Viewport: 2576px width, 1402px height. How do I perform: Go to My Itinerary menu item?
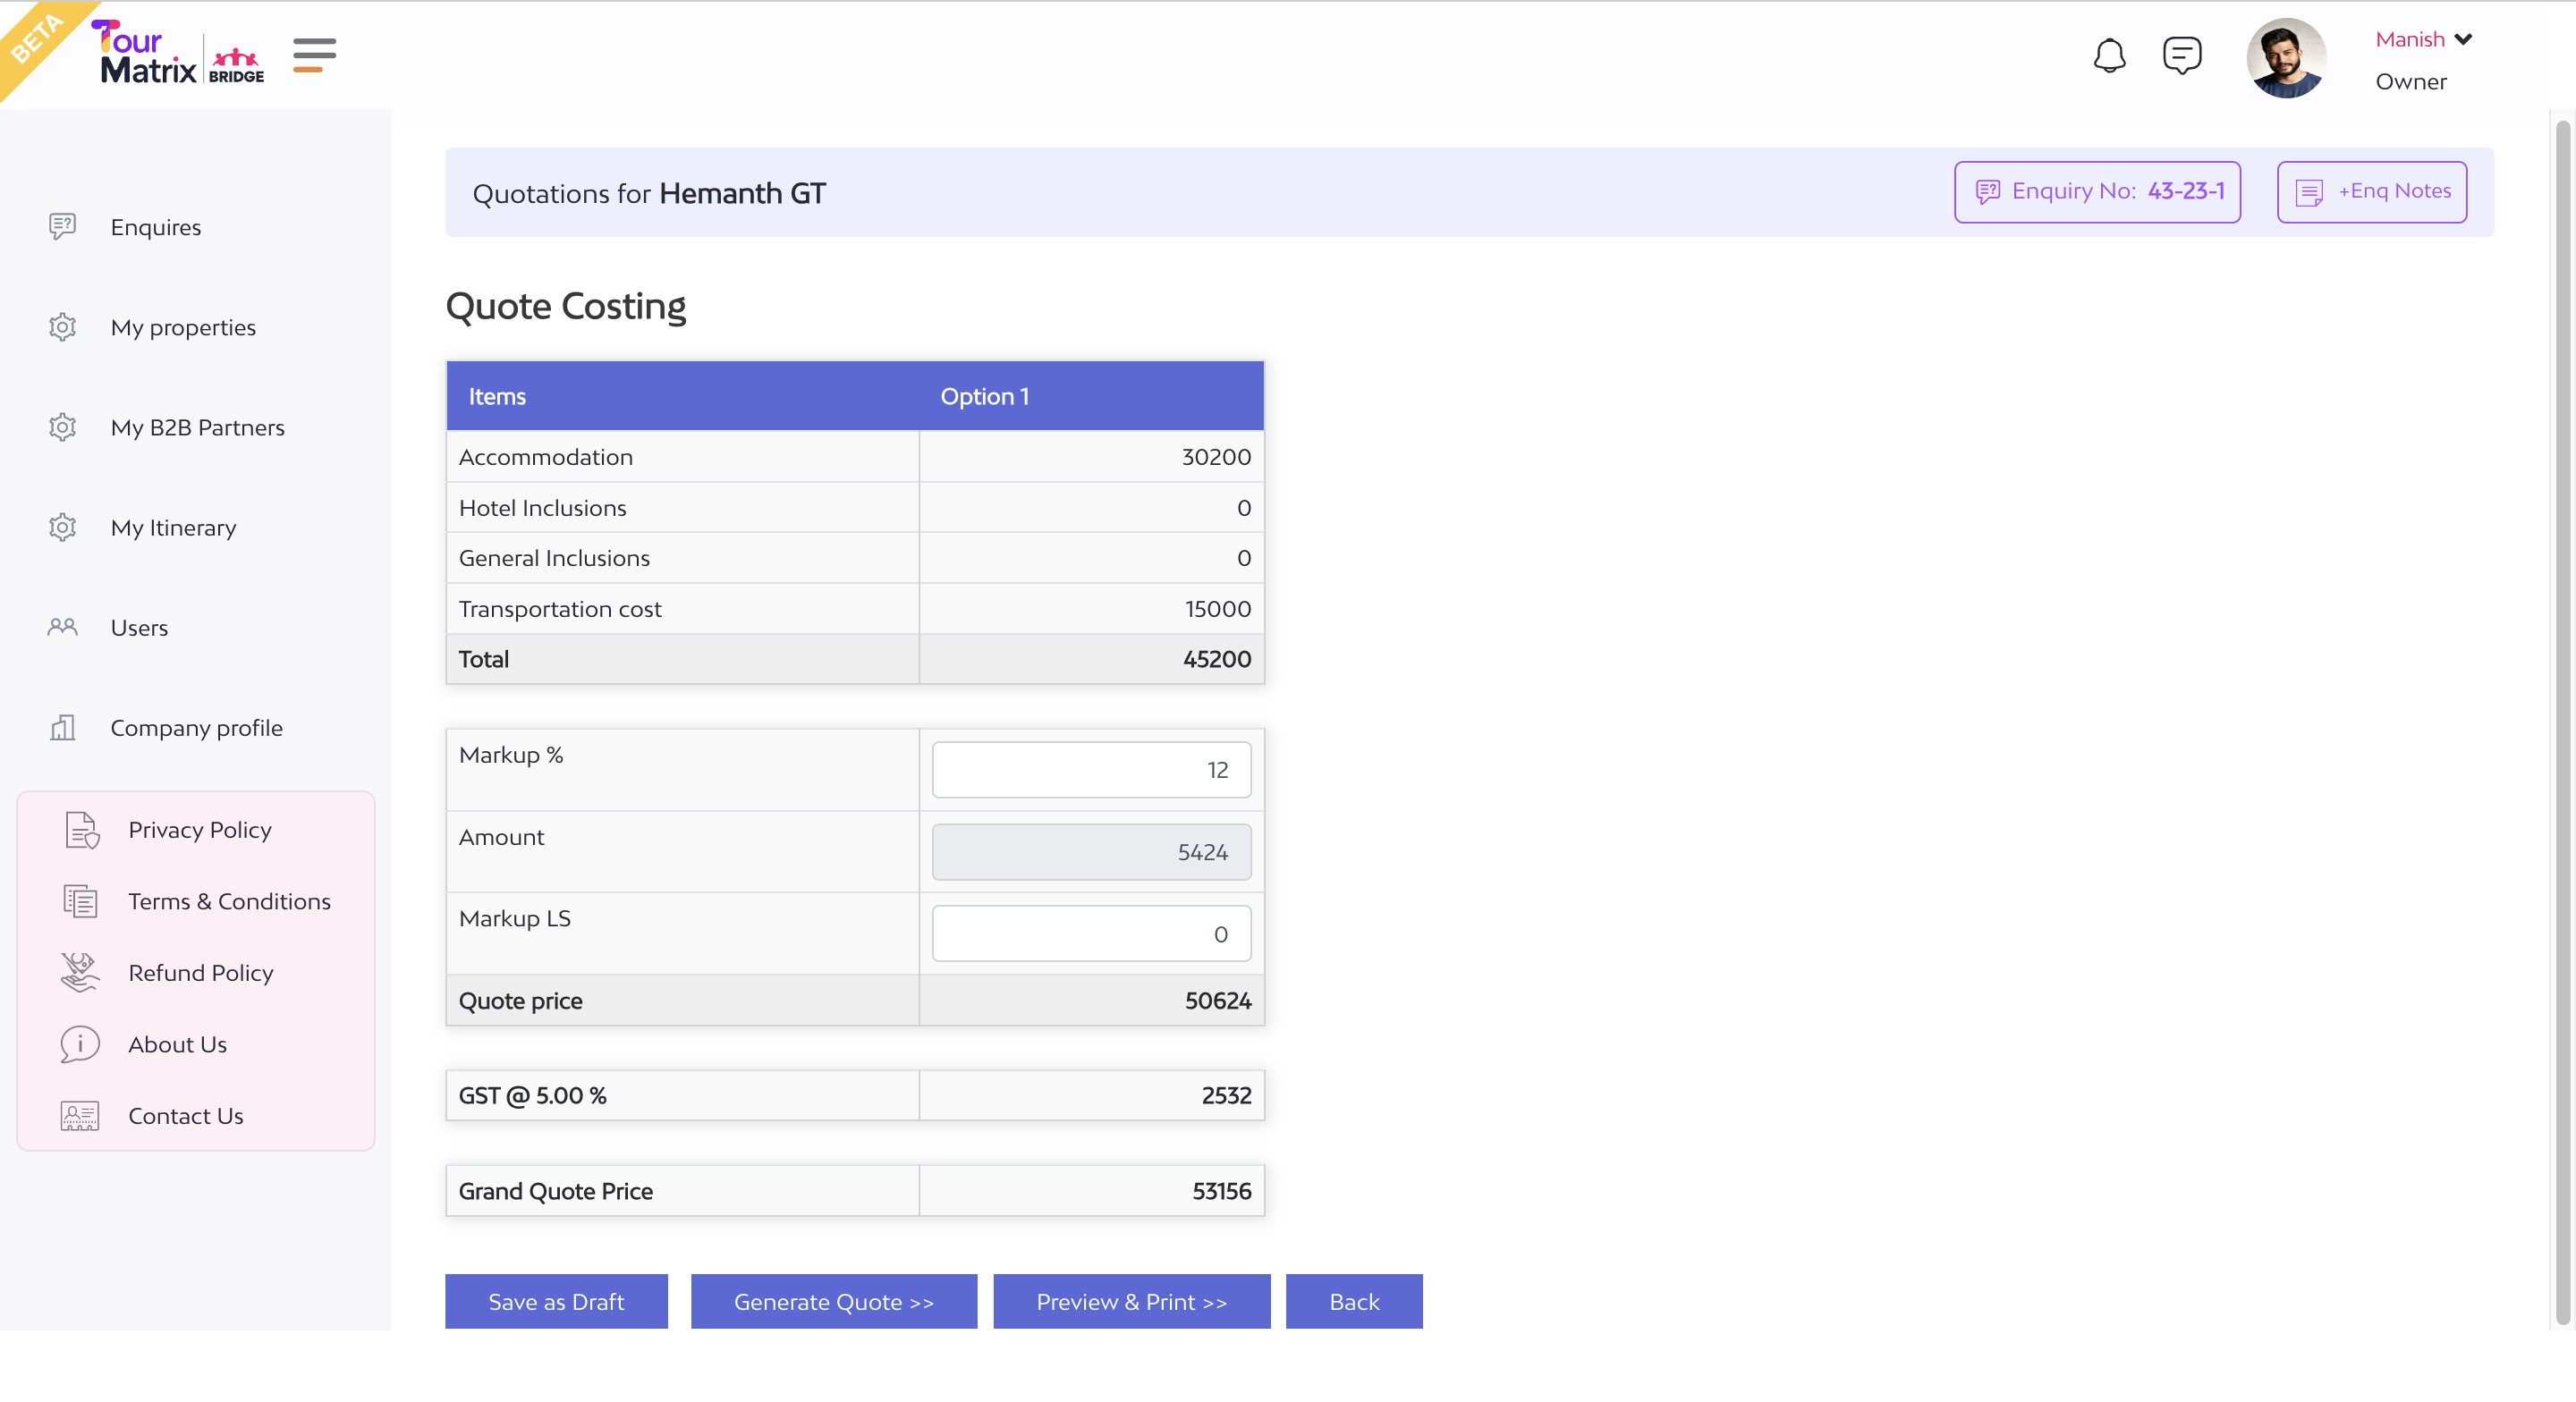point(173,528)
